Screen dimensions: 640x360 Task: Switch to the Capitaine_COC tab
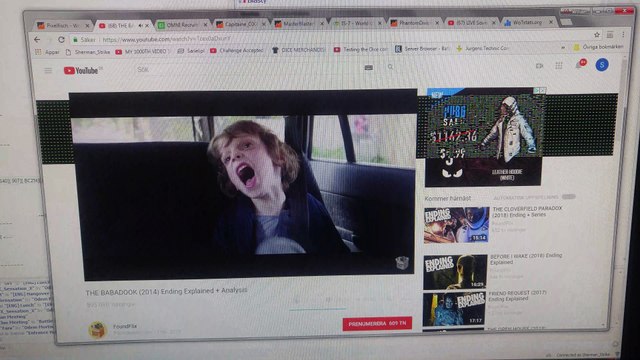click(241, 24)
